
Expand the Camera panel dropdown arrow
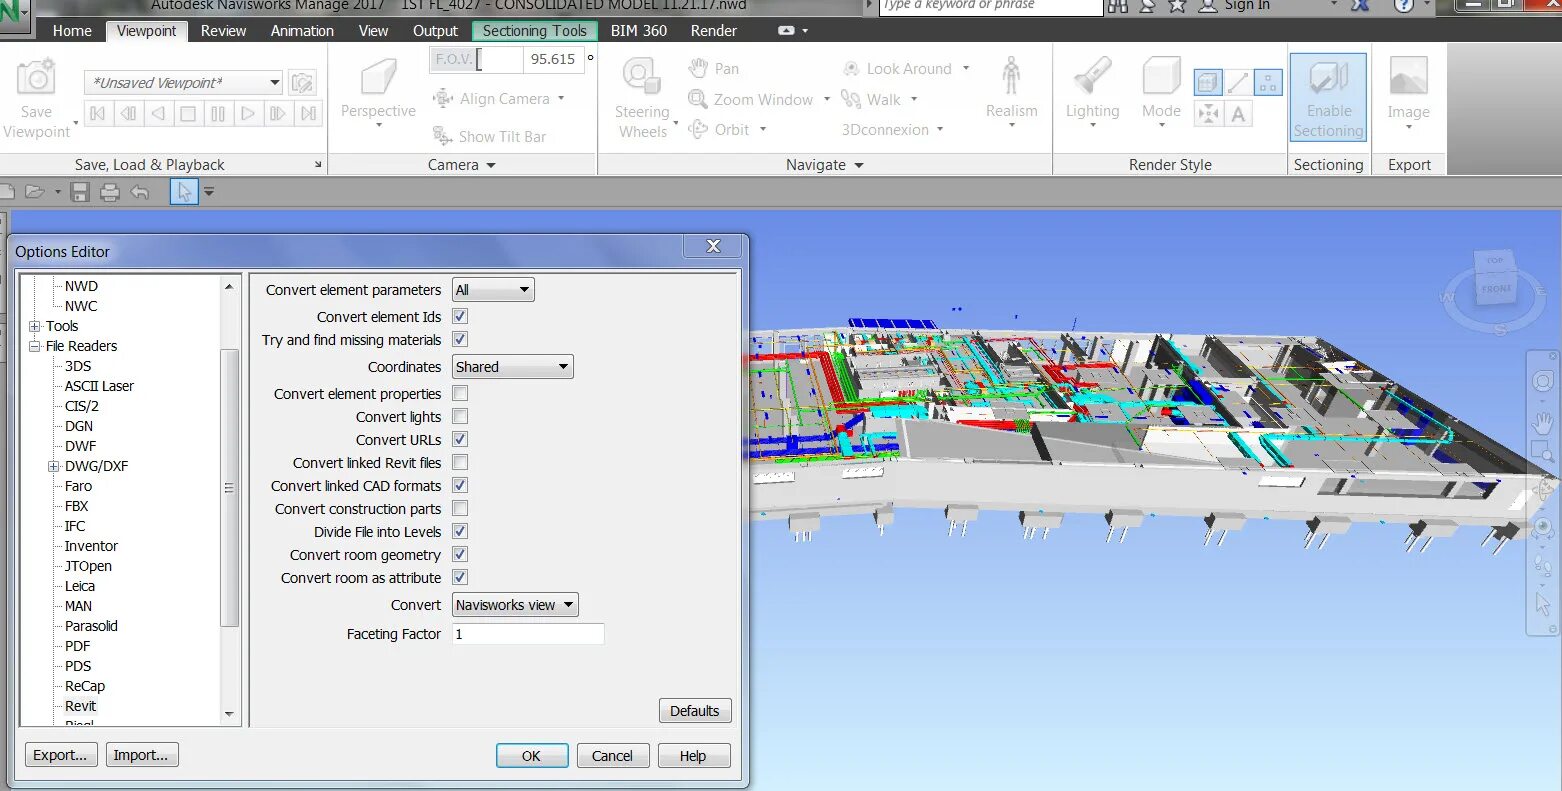[x=491, y=165]
